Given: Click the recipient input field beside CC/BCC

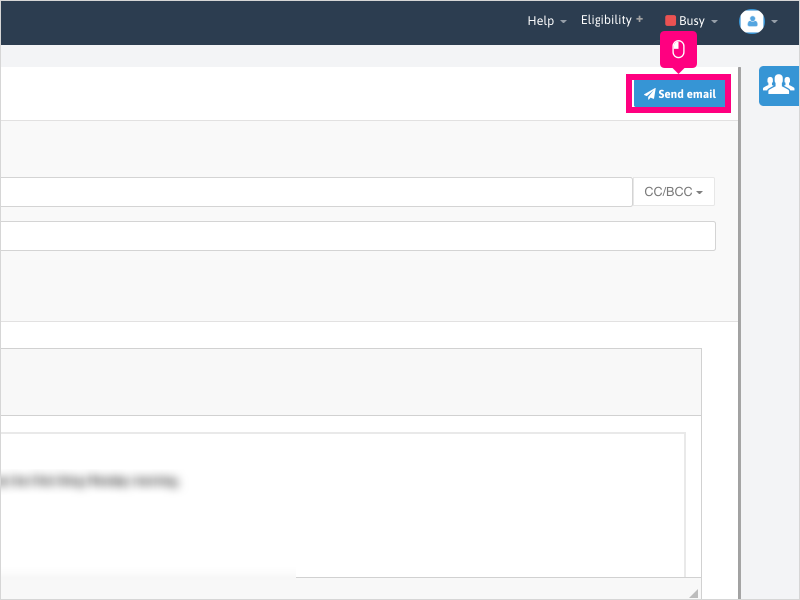Looking at the screenshot, I should click(x=316, y=192).
